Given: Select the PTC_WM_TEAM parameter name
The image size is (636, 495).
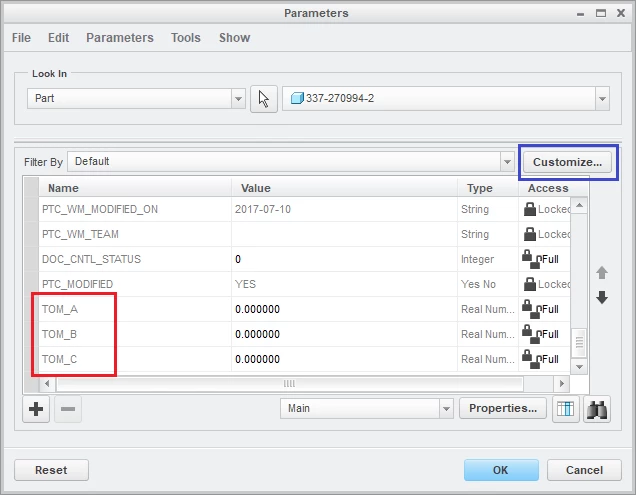Looking at the screenshot, I should 80,234.
